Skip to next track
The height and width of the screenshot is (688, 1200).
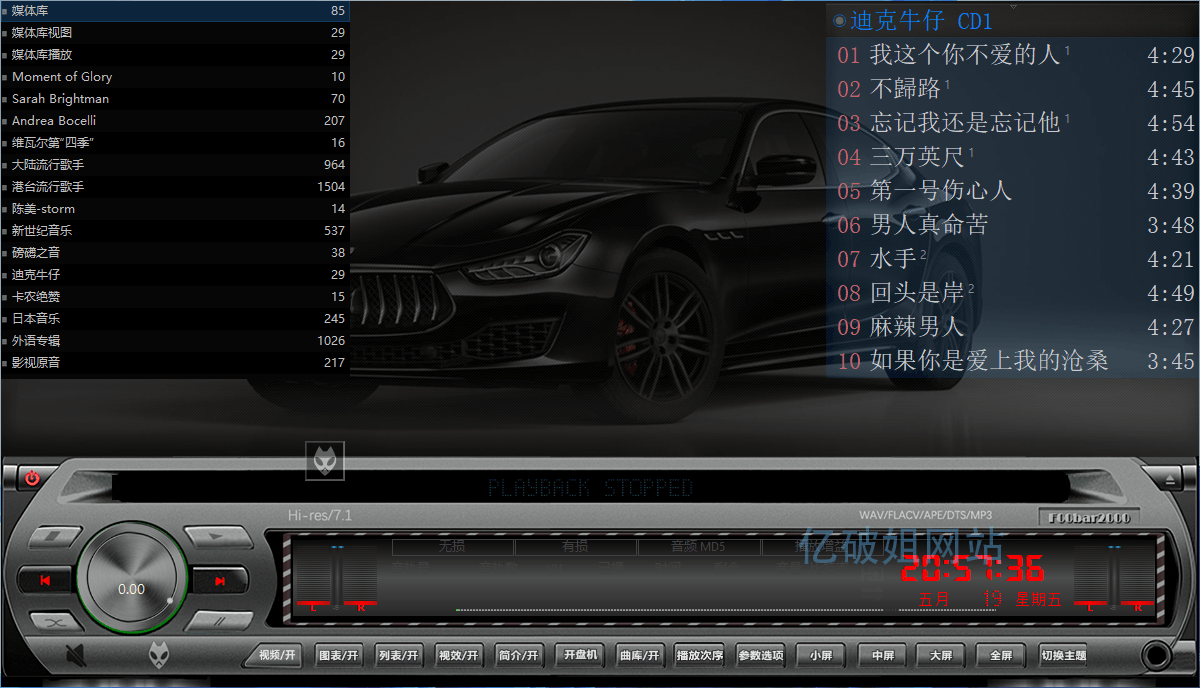point(219,582)
